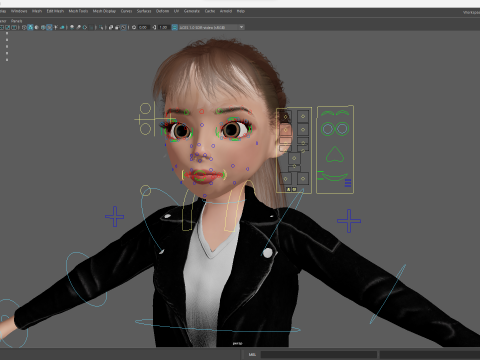Select right eyebrow control in face panel
Viewport: 480px width, 360px height.
pyautogui.click(x=342, y=113)
